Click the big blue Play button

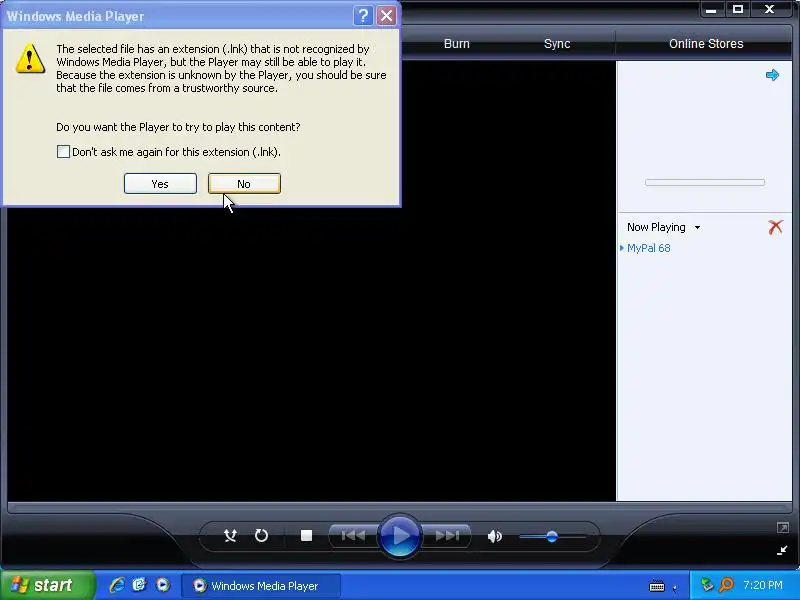coord(400,536)
